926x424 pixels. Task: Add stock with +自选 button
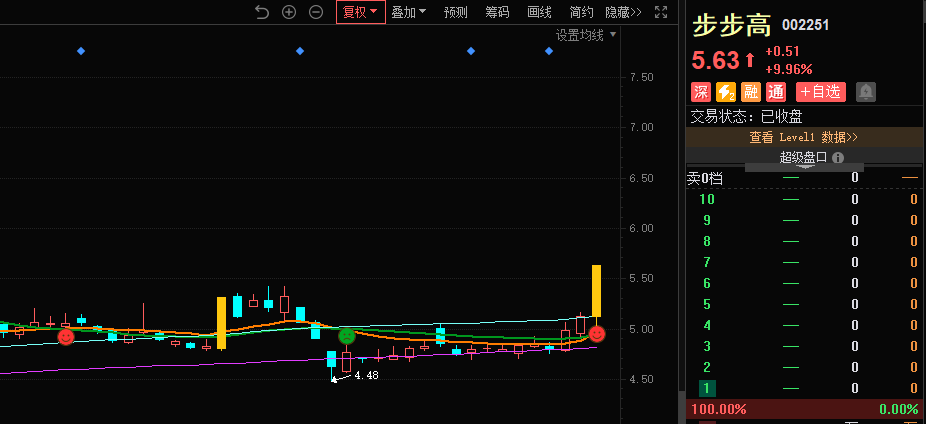(x=820, y=92)
